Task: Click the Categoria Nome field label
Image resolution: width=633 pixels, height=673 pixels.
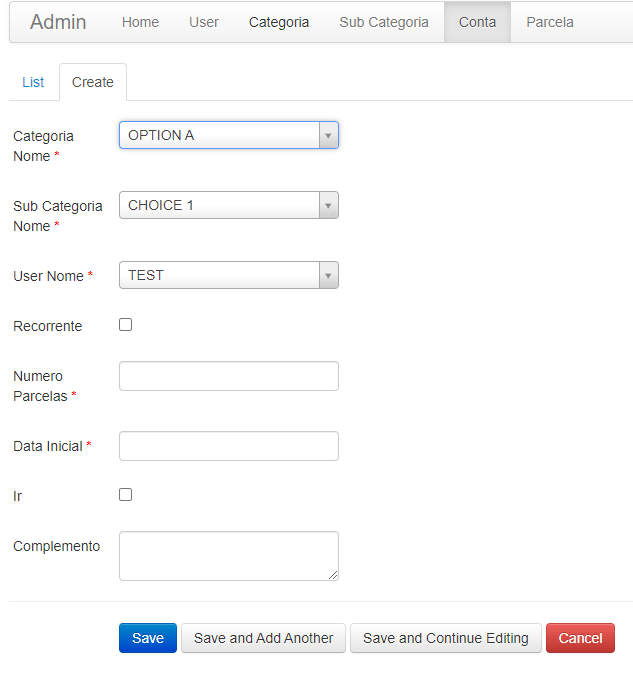Action: [x=43, y=146]
